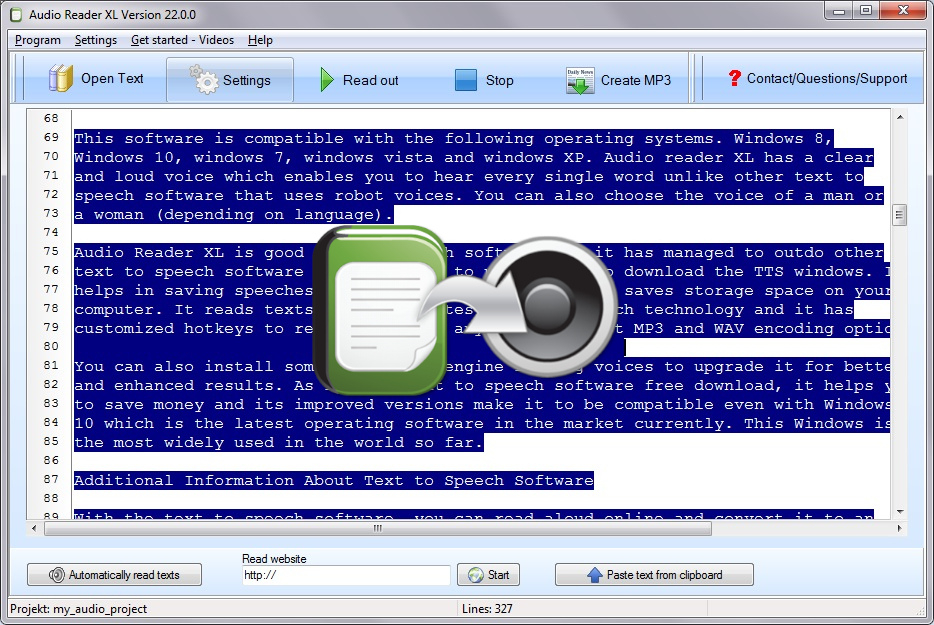Viewport: 934px width, 625px height.
Task: Click the Audio Reader XL title bar app icon
Action: [15, 14]
